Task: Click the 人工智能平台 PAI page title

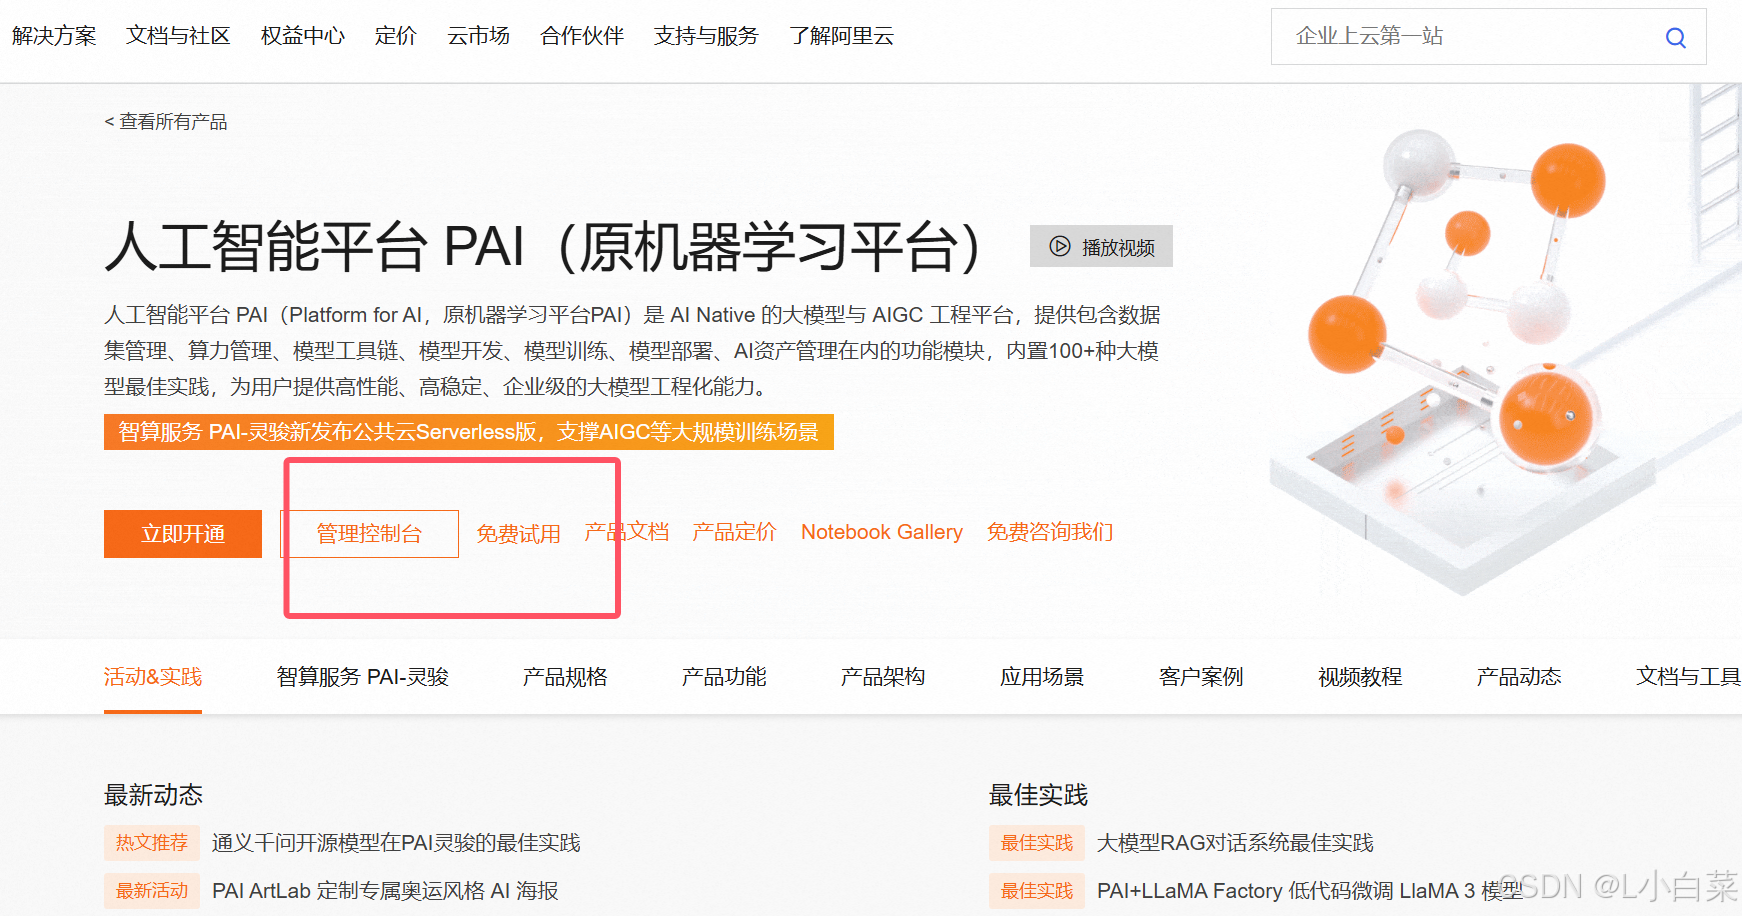Action: [545, 247]
